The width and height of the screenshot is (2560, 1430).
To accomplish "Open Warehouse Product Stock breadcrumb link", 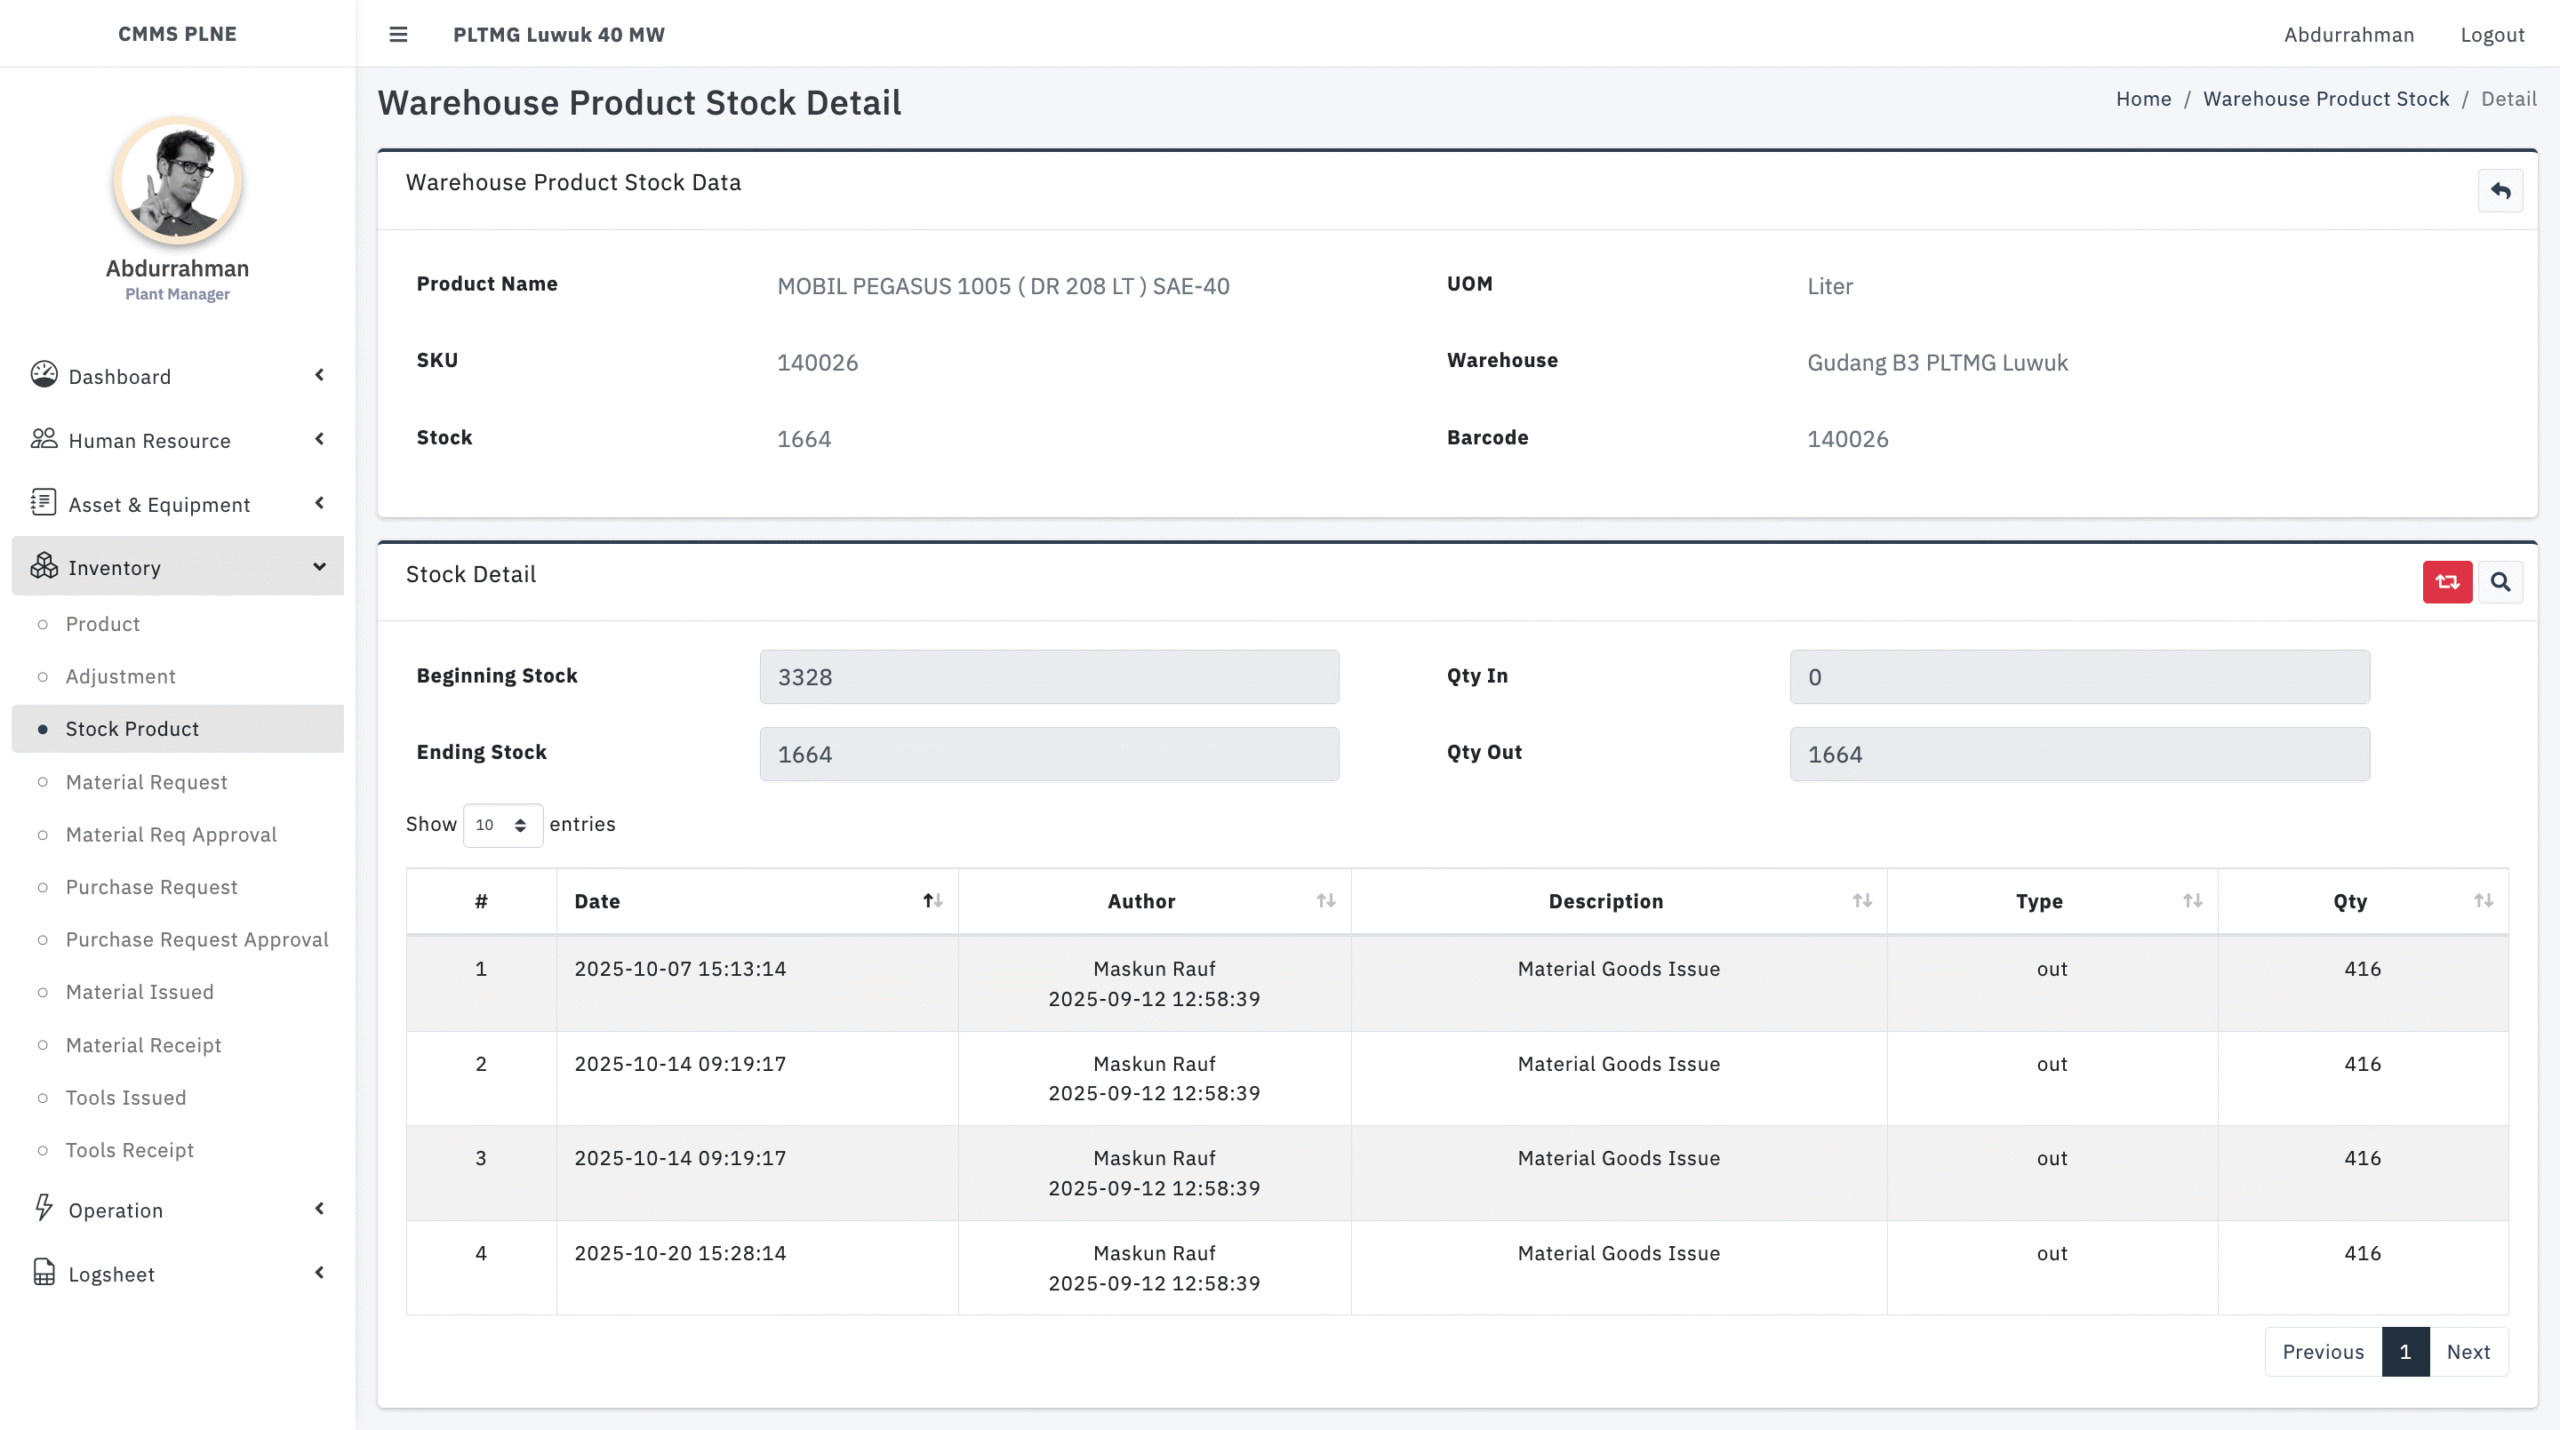I will (2326, 99).
